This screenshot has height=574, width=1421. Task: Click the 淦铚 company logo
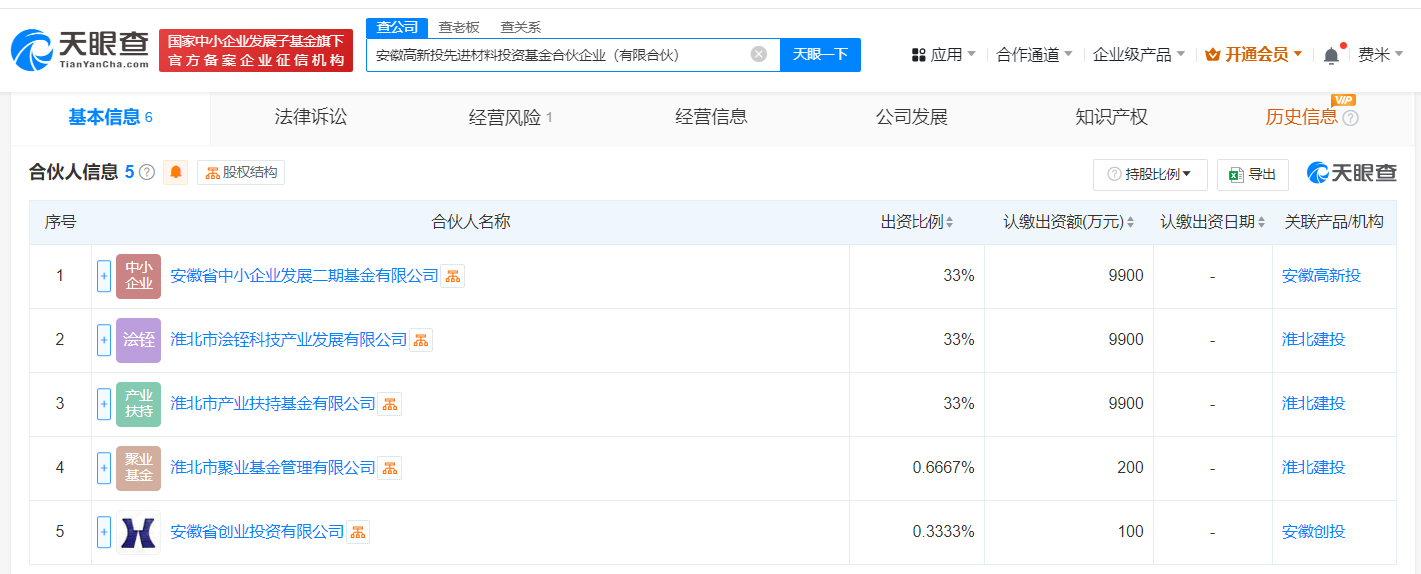click(138, 340)
